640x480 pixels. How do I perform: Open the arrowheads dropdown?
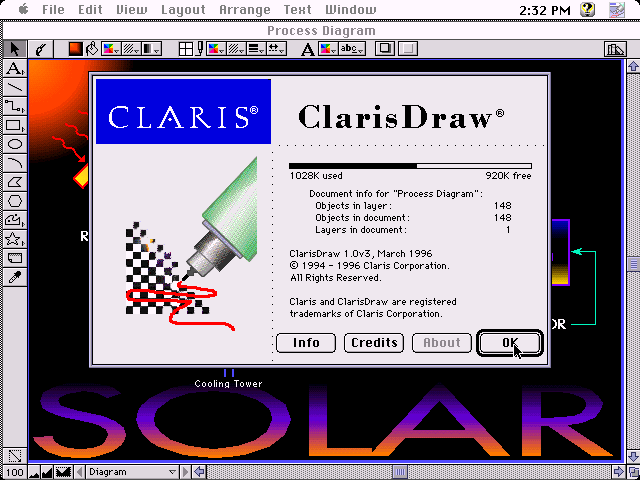click(x=277, y=49)
